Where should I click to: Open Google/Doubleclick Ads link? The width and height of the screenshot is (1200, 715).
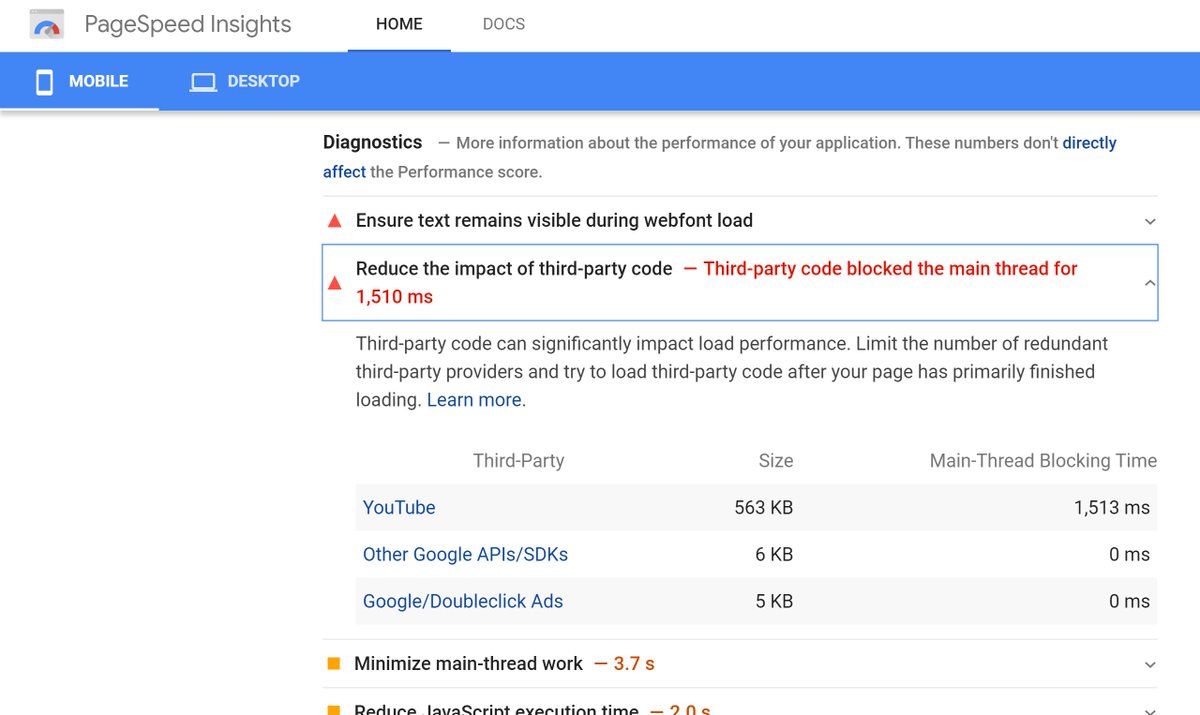[x=463, y=601]
